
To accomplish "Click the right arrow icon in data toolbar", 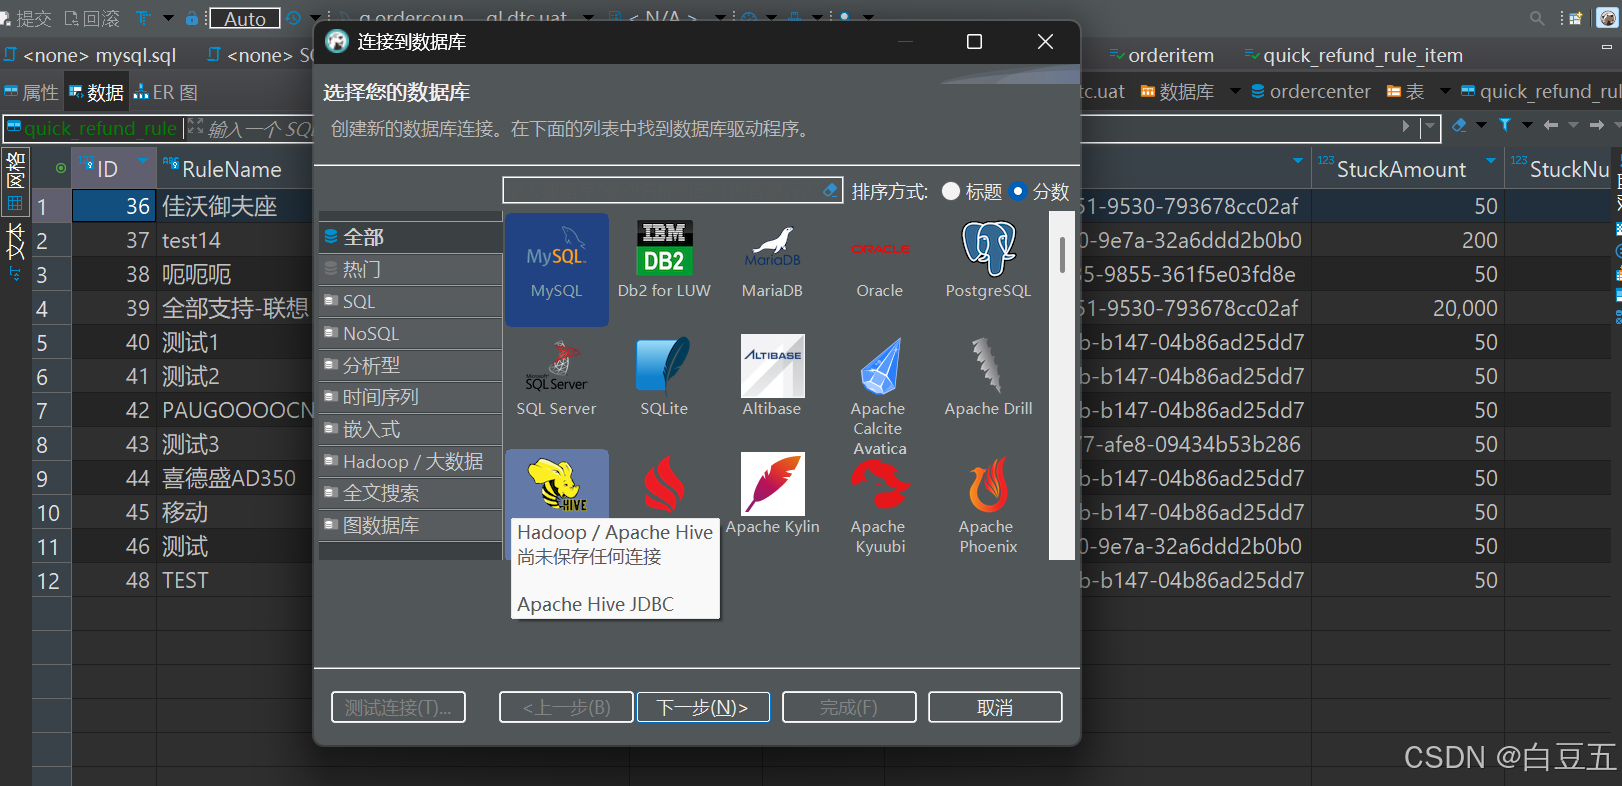I will (1597, 125).
